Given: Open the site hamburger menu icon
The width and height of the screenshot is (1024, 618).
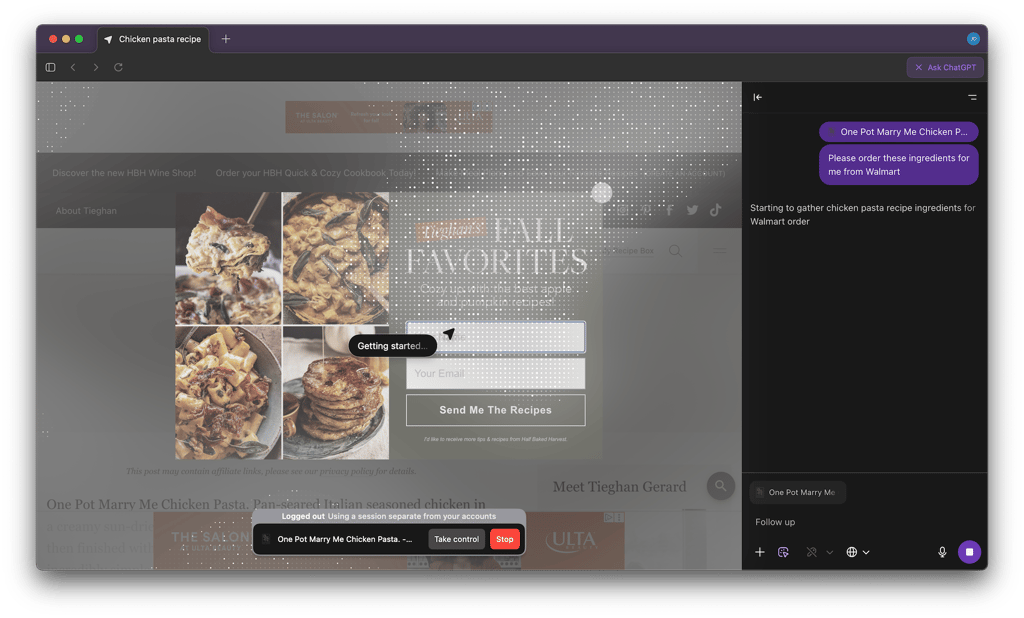Looking at the screenshot, I should [719, 251].
